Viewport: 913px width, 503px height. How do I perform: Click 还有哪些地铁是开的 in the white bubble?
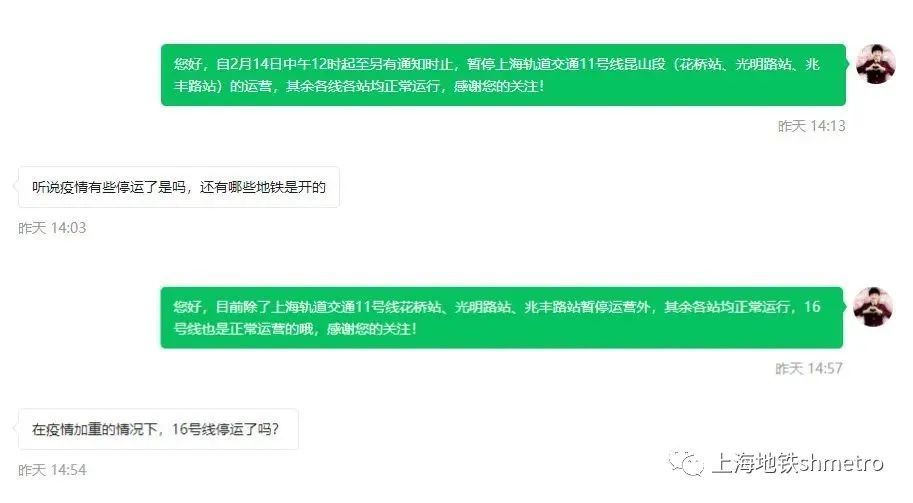(263, 187)
